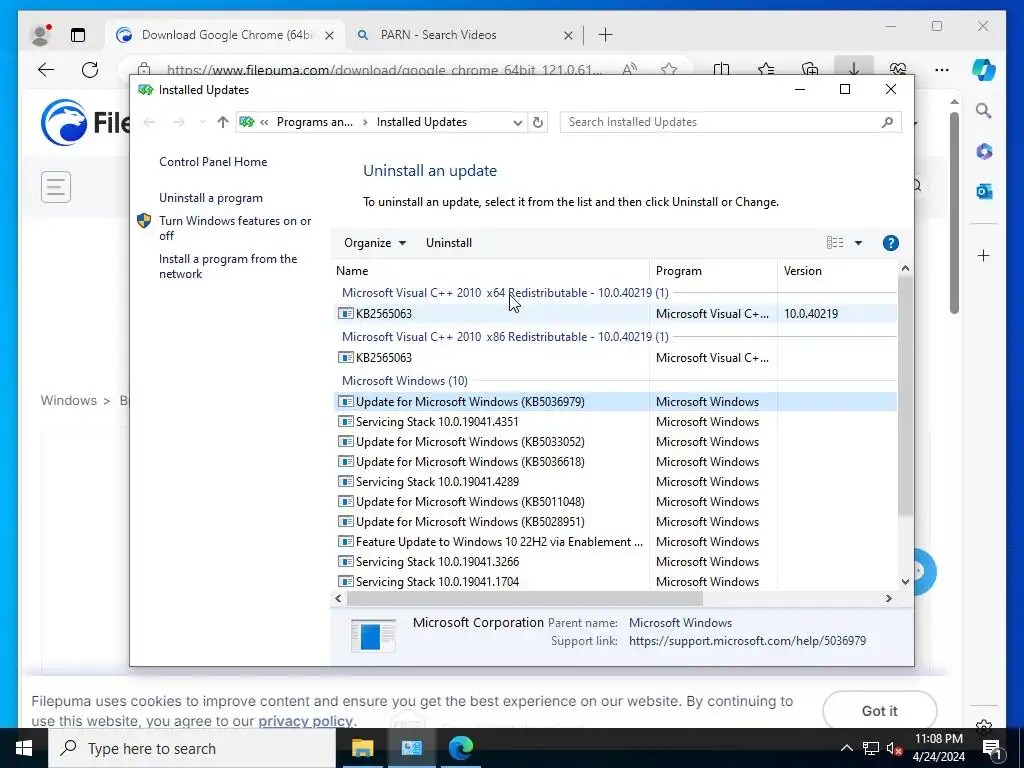The height and width of the screenshot is (768, 1024).
Task: Select Update for Microsoft Windows (KB5011048)
Action: [615, 502]
